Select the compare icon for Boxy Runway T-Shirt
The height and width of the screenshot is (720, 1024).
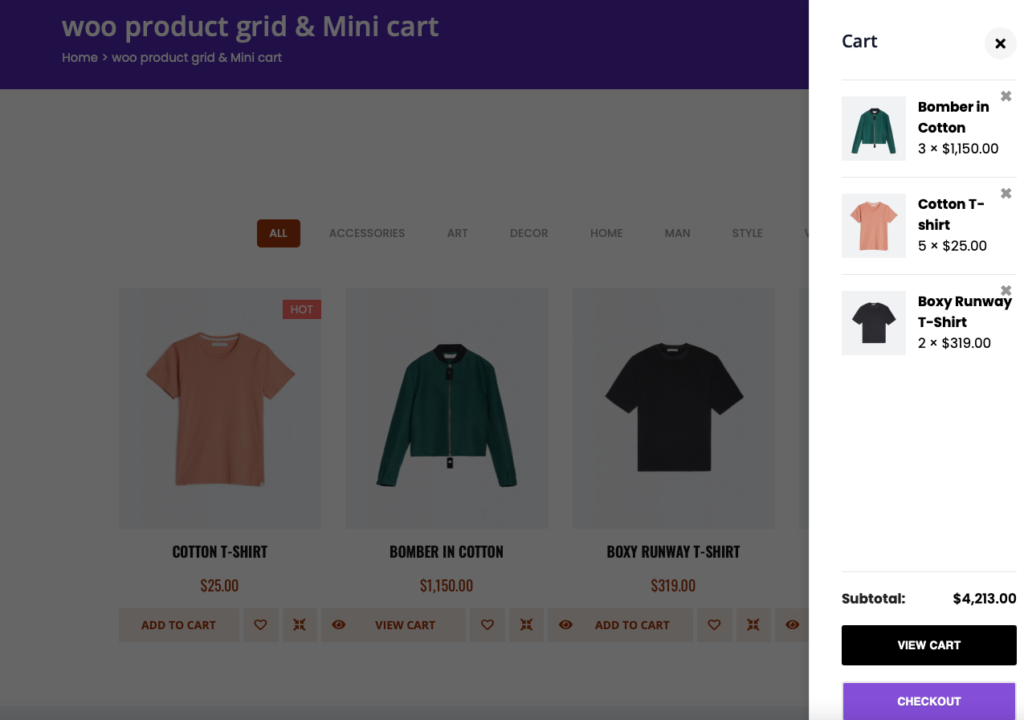[753, 625]
